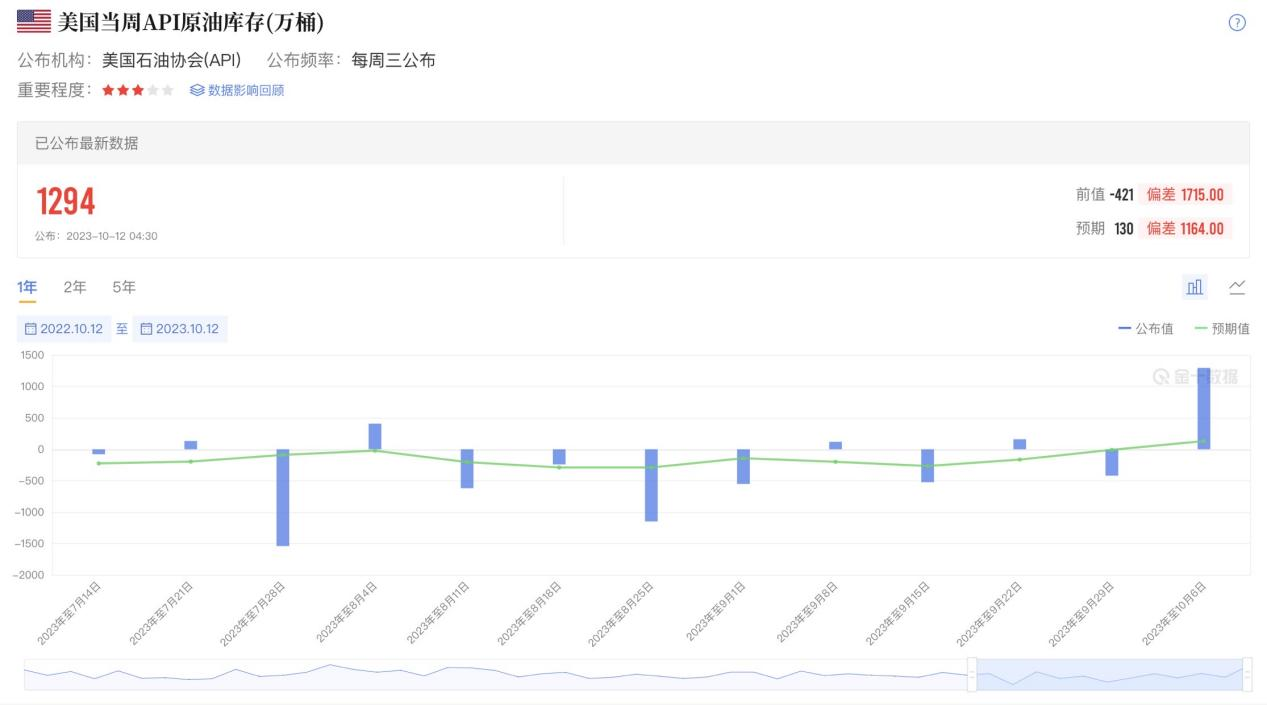Click the third importance star
The width and height of the screenshot is (1267, 705).
(138, 90)
